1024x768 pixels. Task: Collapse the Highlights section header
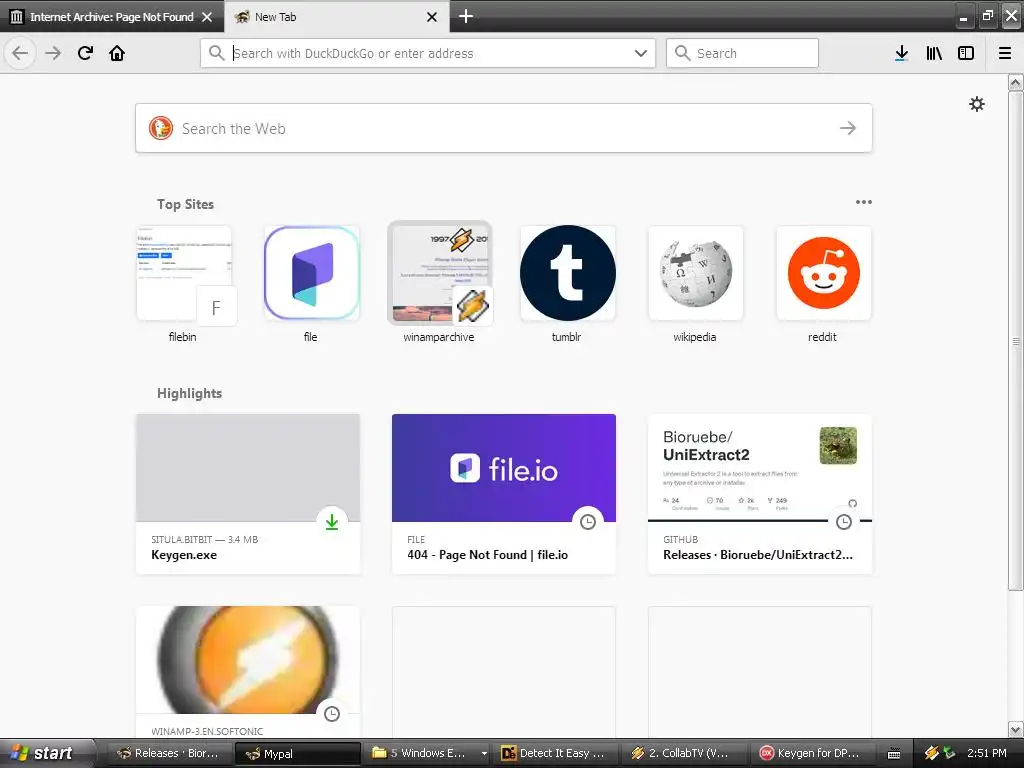(x=189, y=393)
